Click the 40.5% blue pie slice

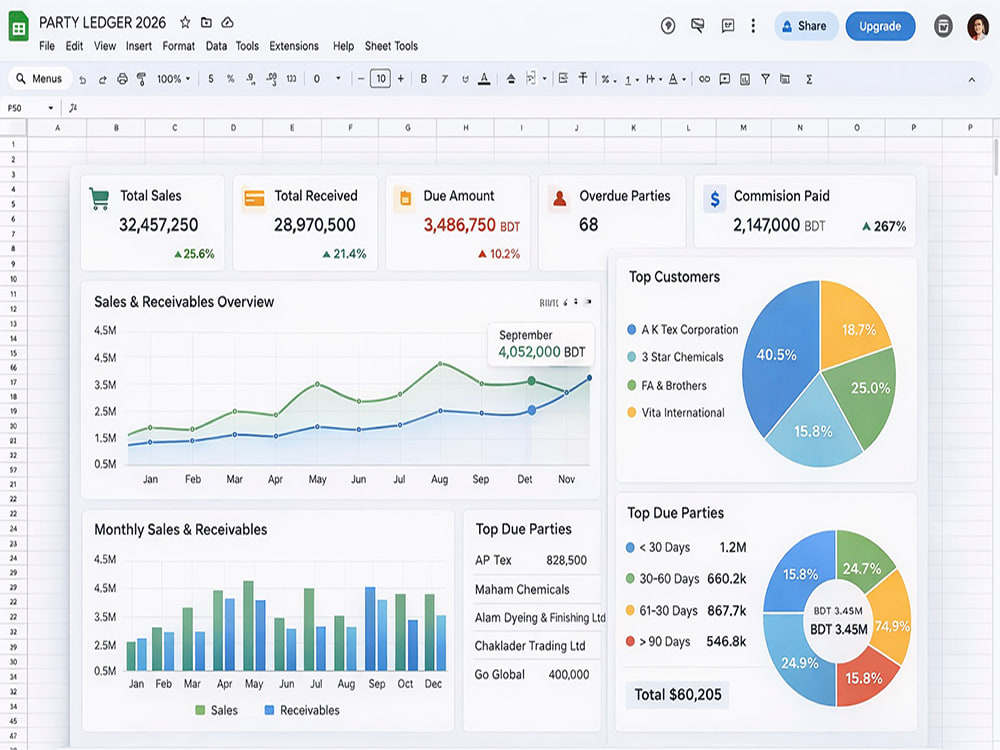pyautogui.click(x=781, y=357)
